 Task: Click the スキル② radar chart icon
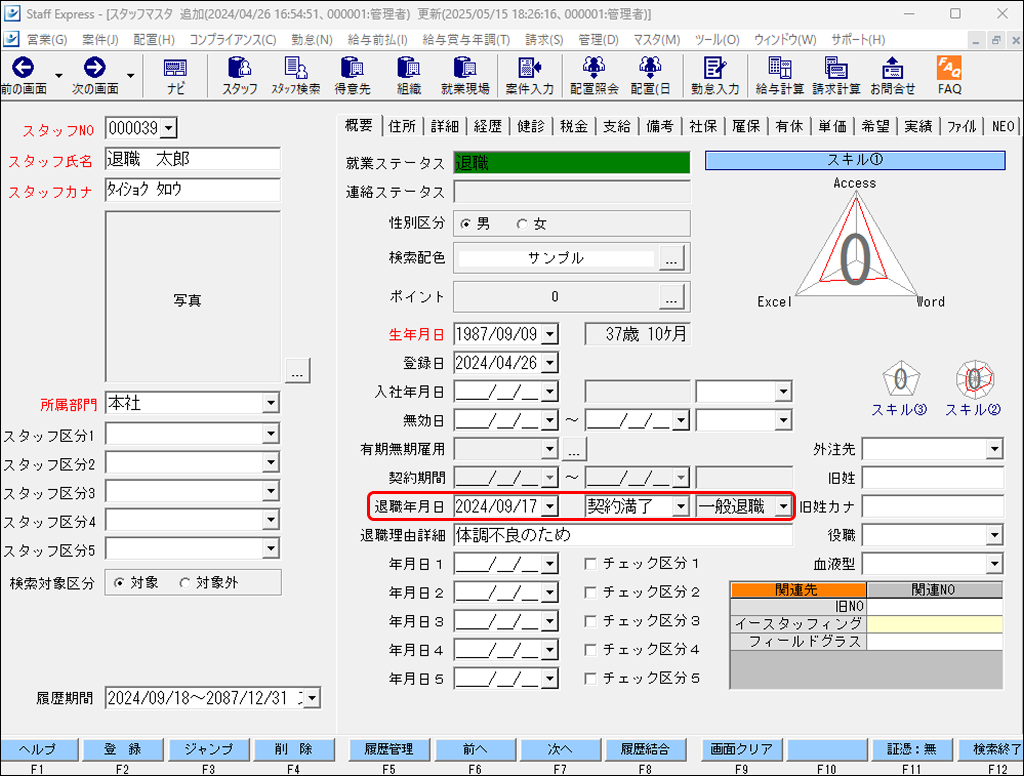pos(974,378)
